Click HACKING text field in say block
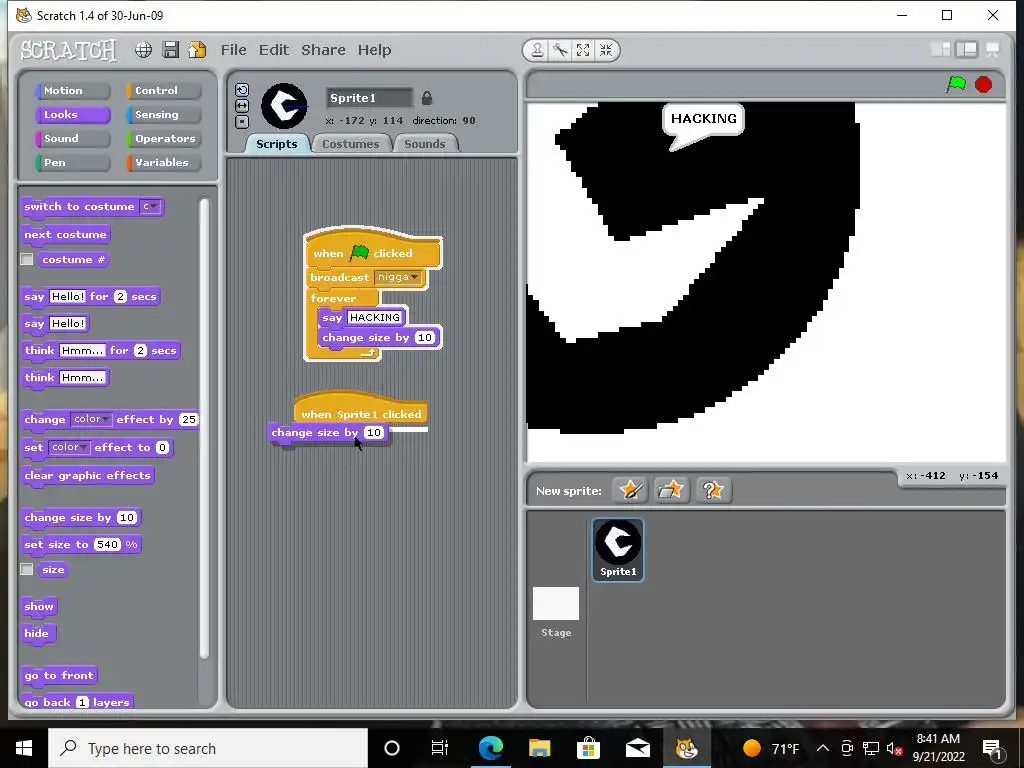Image resolution: width=1024 pixels, height=768 pixels. tap(375, 317)
